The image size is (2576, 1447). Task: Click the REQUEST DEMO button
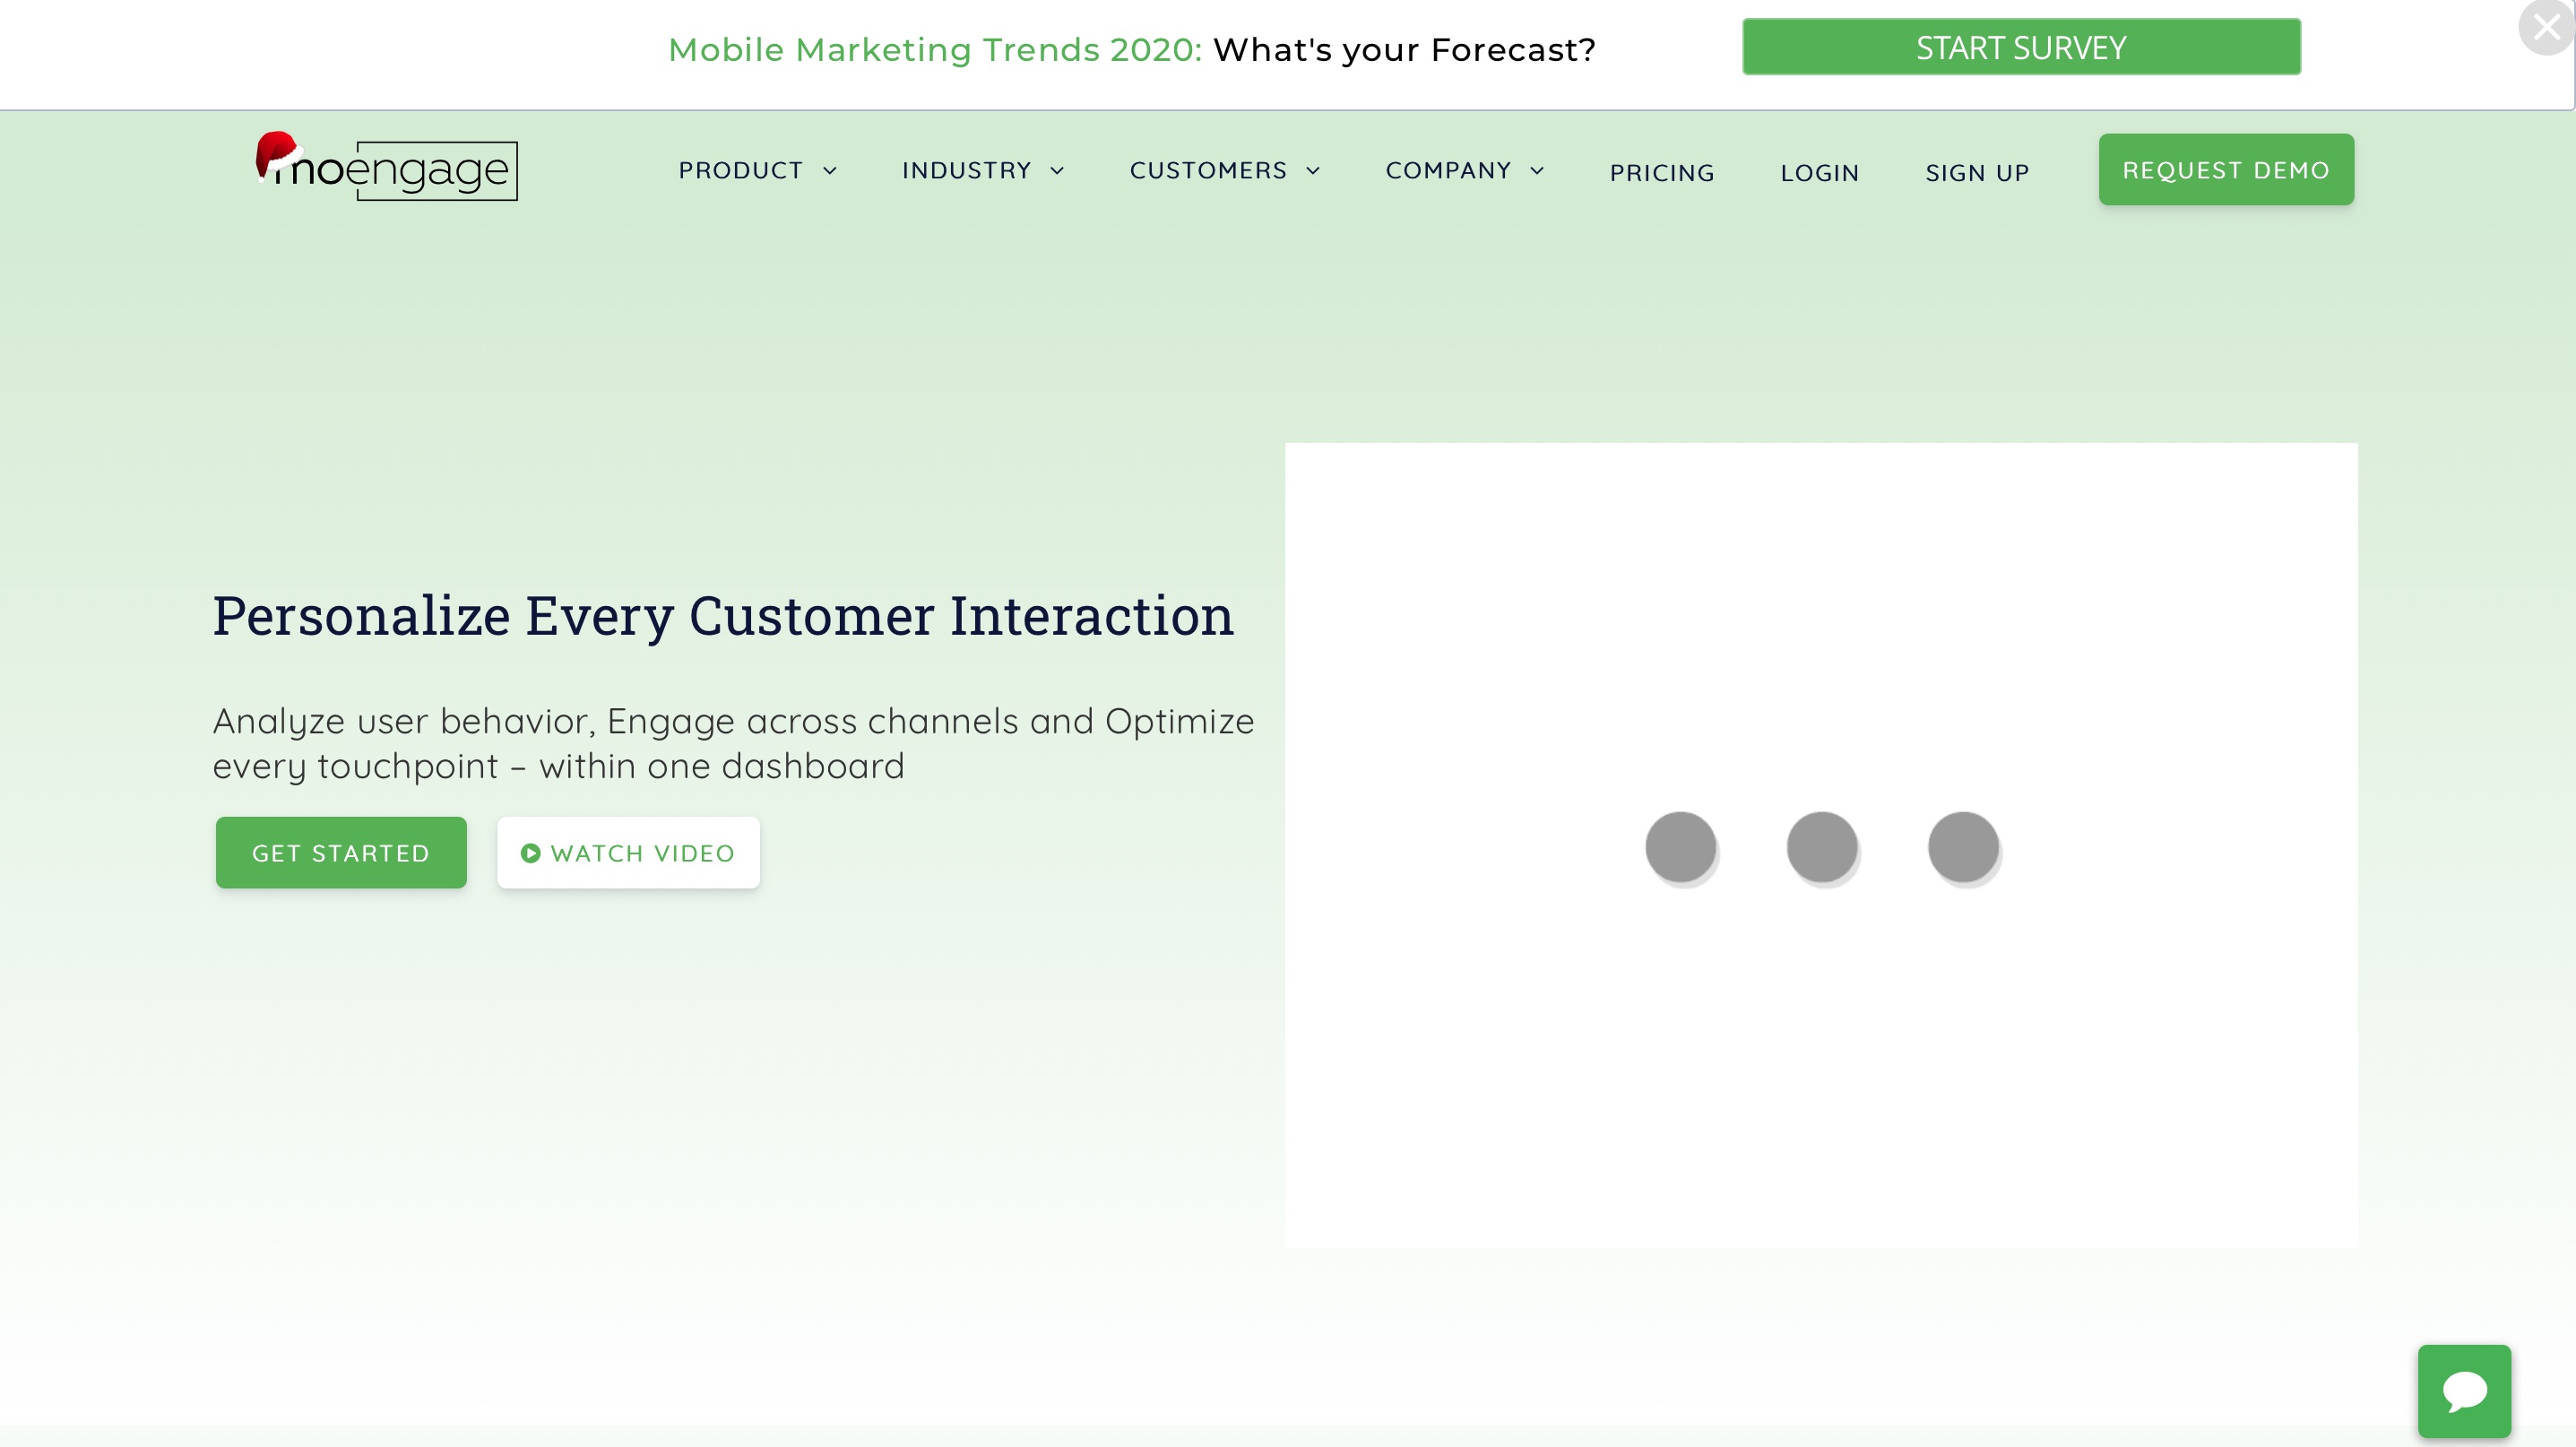click(x=2226, y=168)
